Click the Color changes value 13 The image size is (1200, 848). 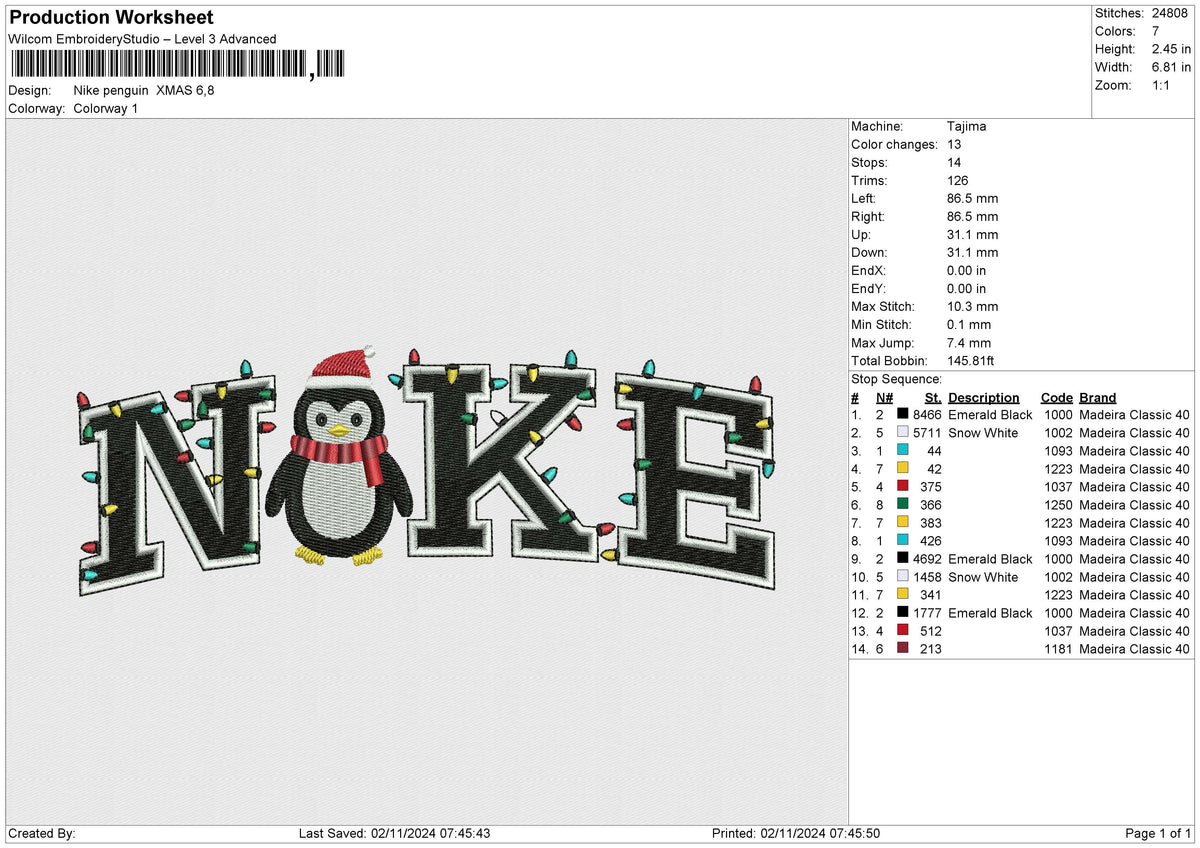(954, 145)
